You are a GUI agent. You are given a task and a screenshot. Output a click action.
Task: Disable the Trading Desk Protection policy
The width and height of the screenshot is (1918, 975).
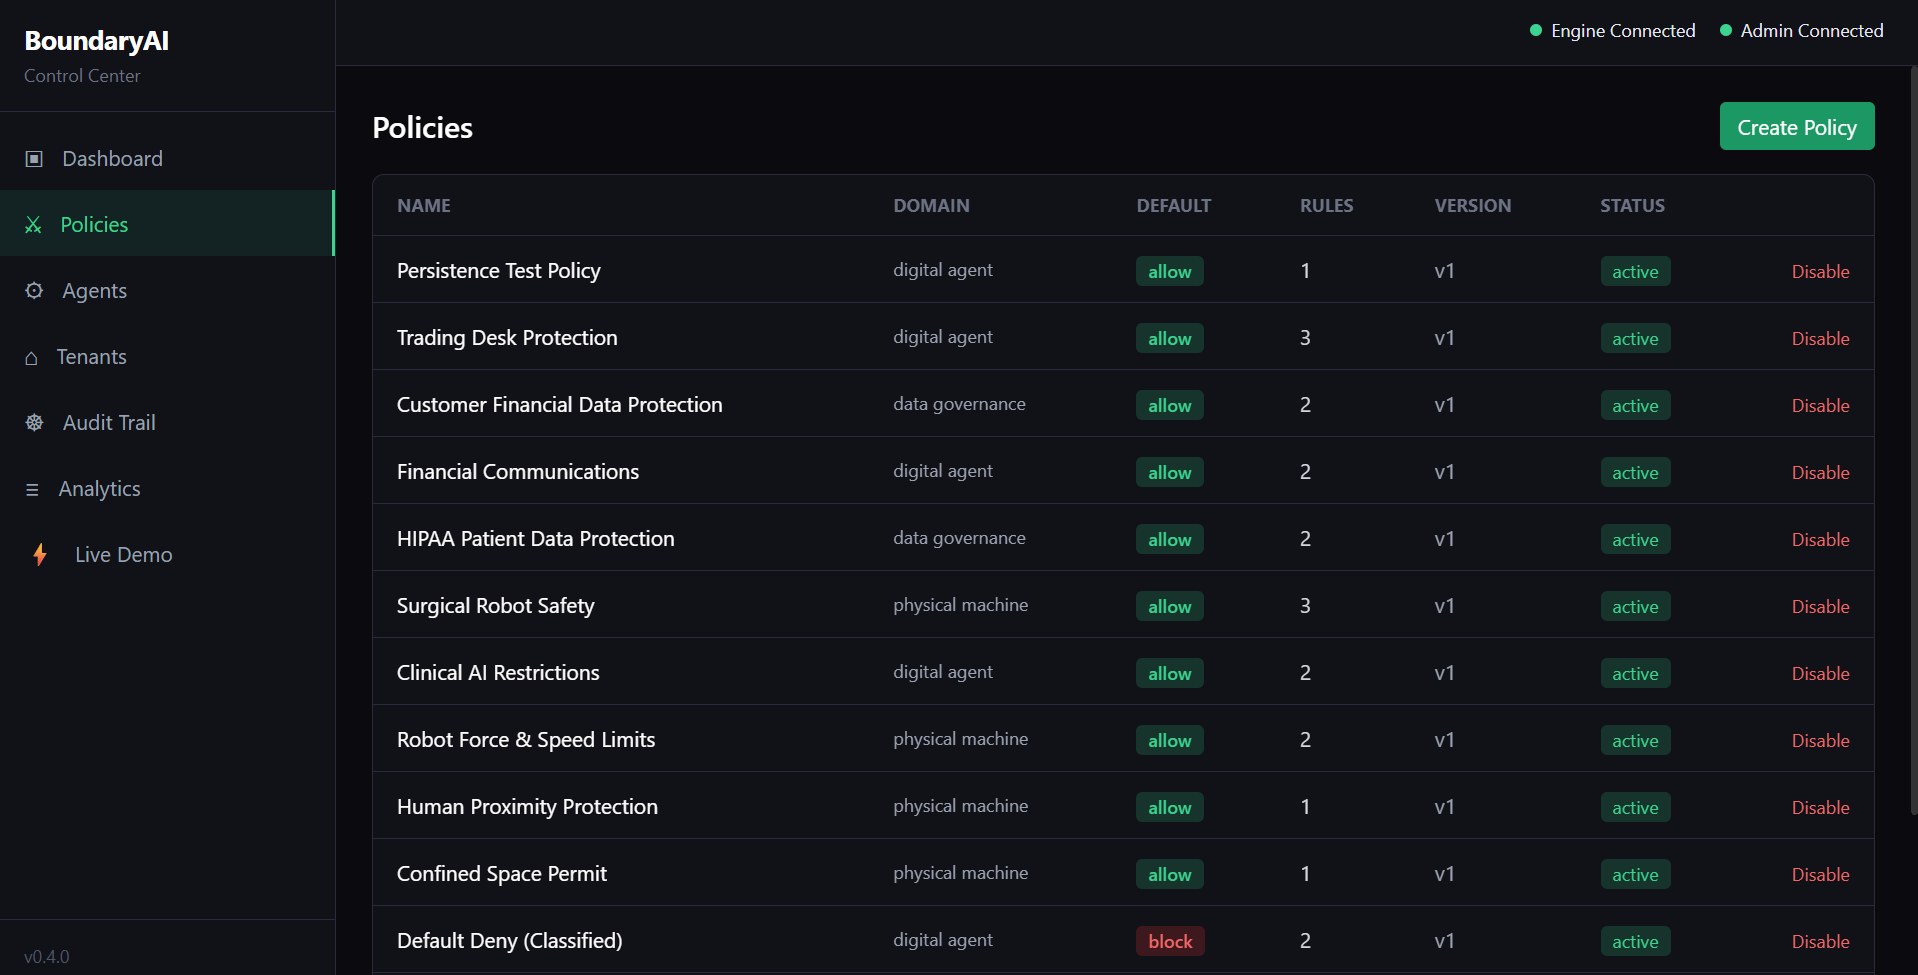click(x=1820, y=339)
